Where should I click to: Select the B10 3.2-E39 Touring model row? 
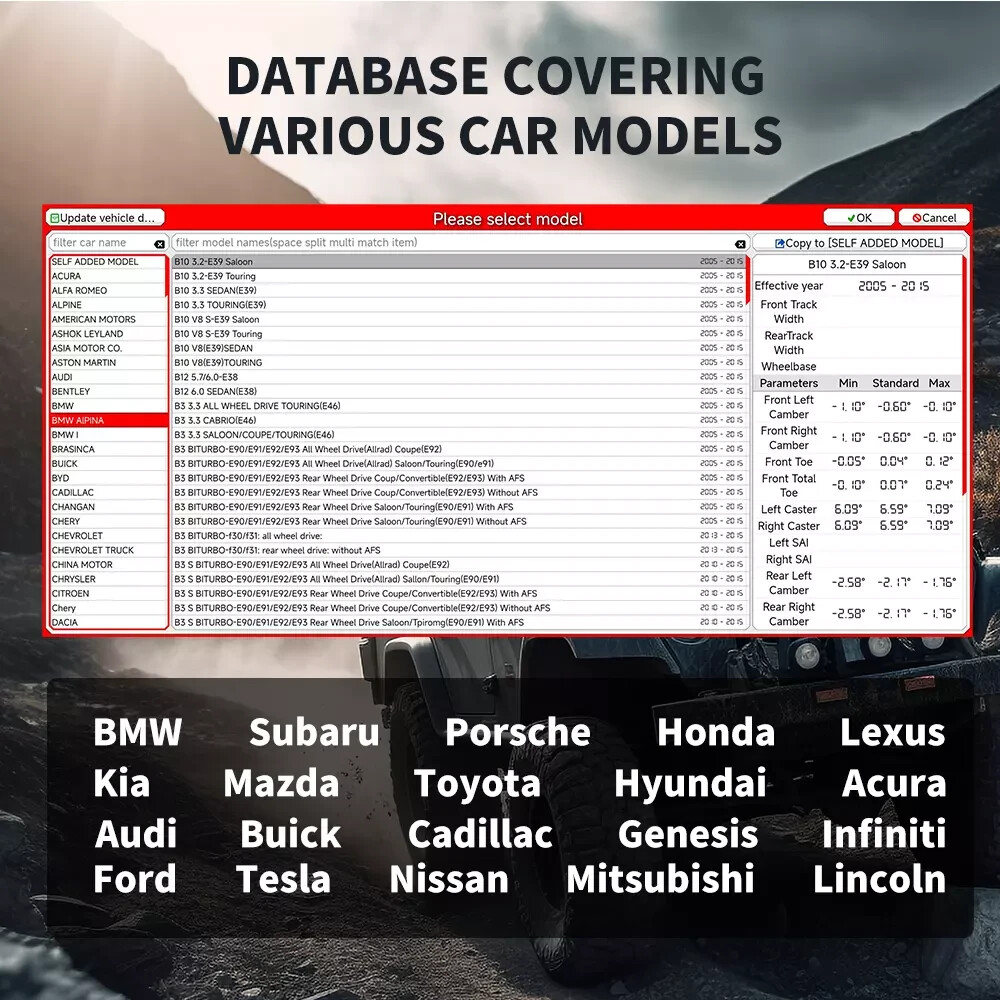[459, 276]
